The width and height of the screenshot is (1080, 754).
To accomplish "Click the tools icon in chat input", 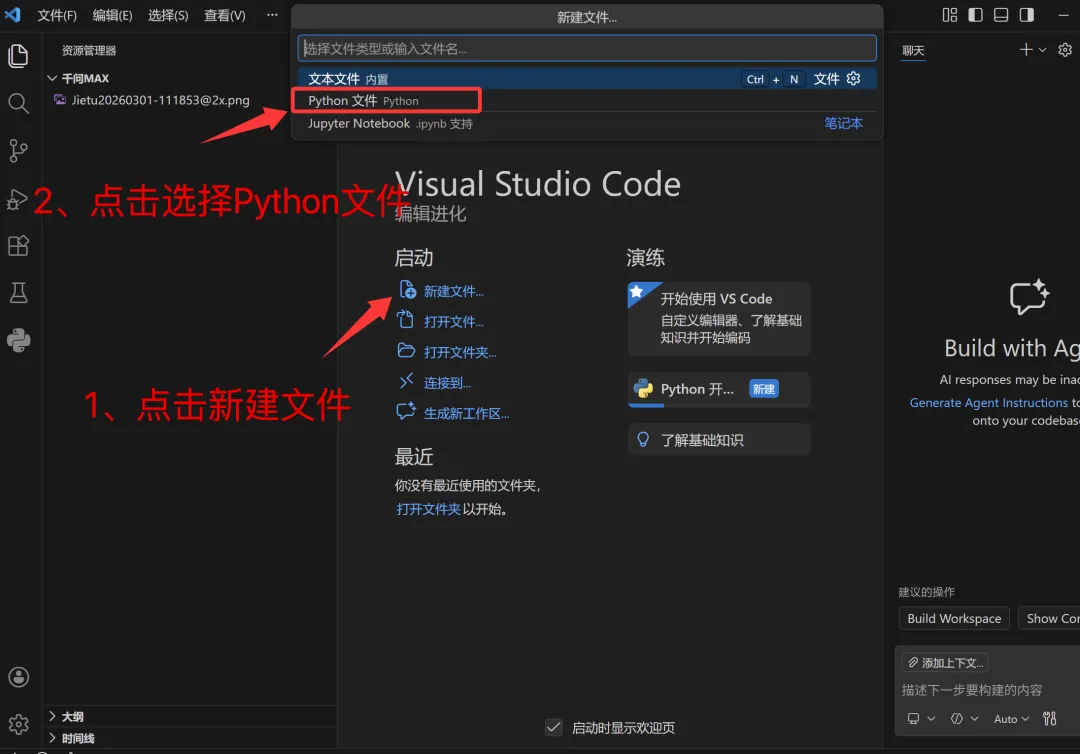I will coord(1049,718).
